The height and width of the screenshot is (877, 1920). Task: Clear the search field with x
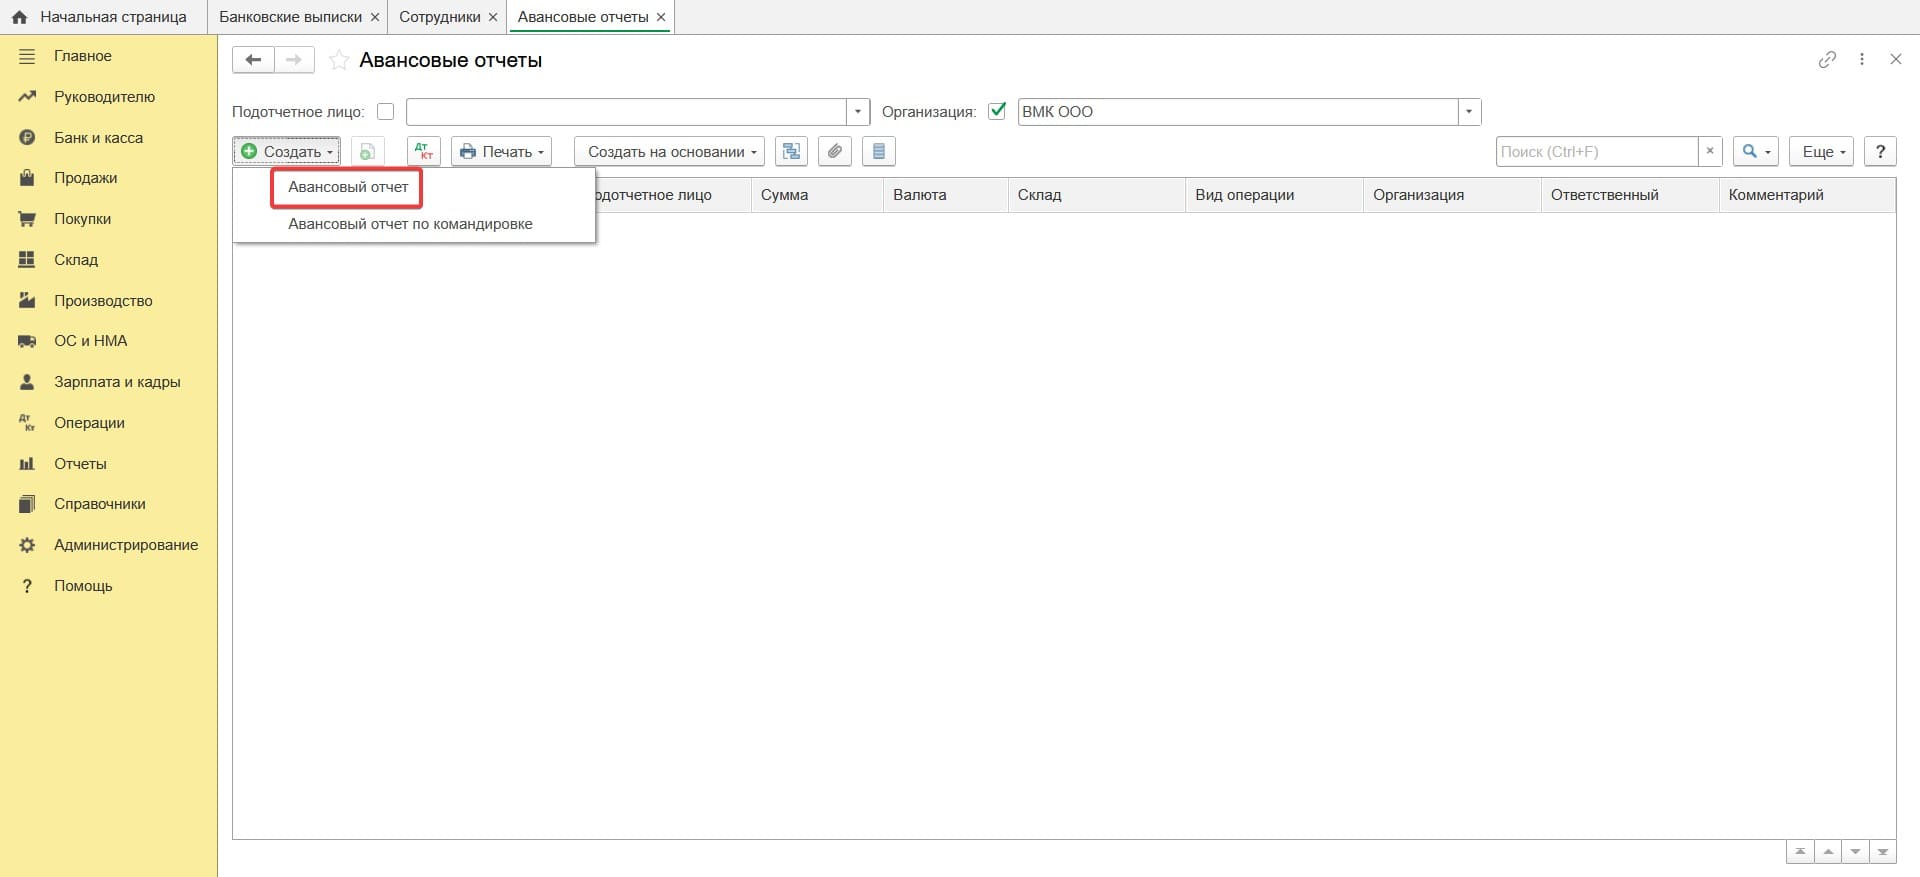pyautogui.click(x=1710, y=152)
